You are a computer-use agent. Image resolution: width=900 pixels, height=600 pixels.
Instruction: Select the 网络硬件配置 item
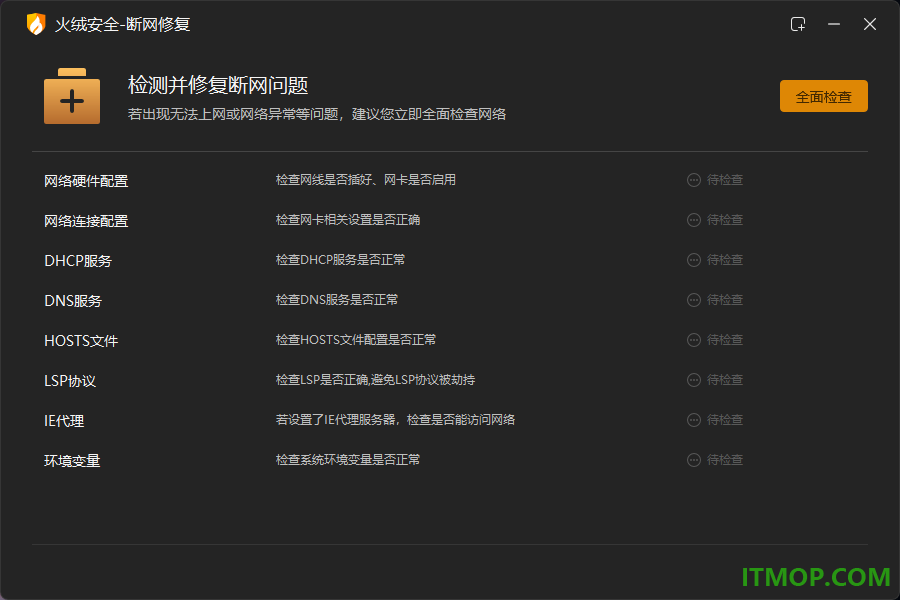pyautogui.click(x=86, y=181)
